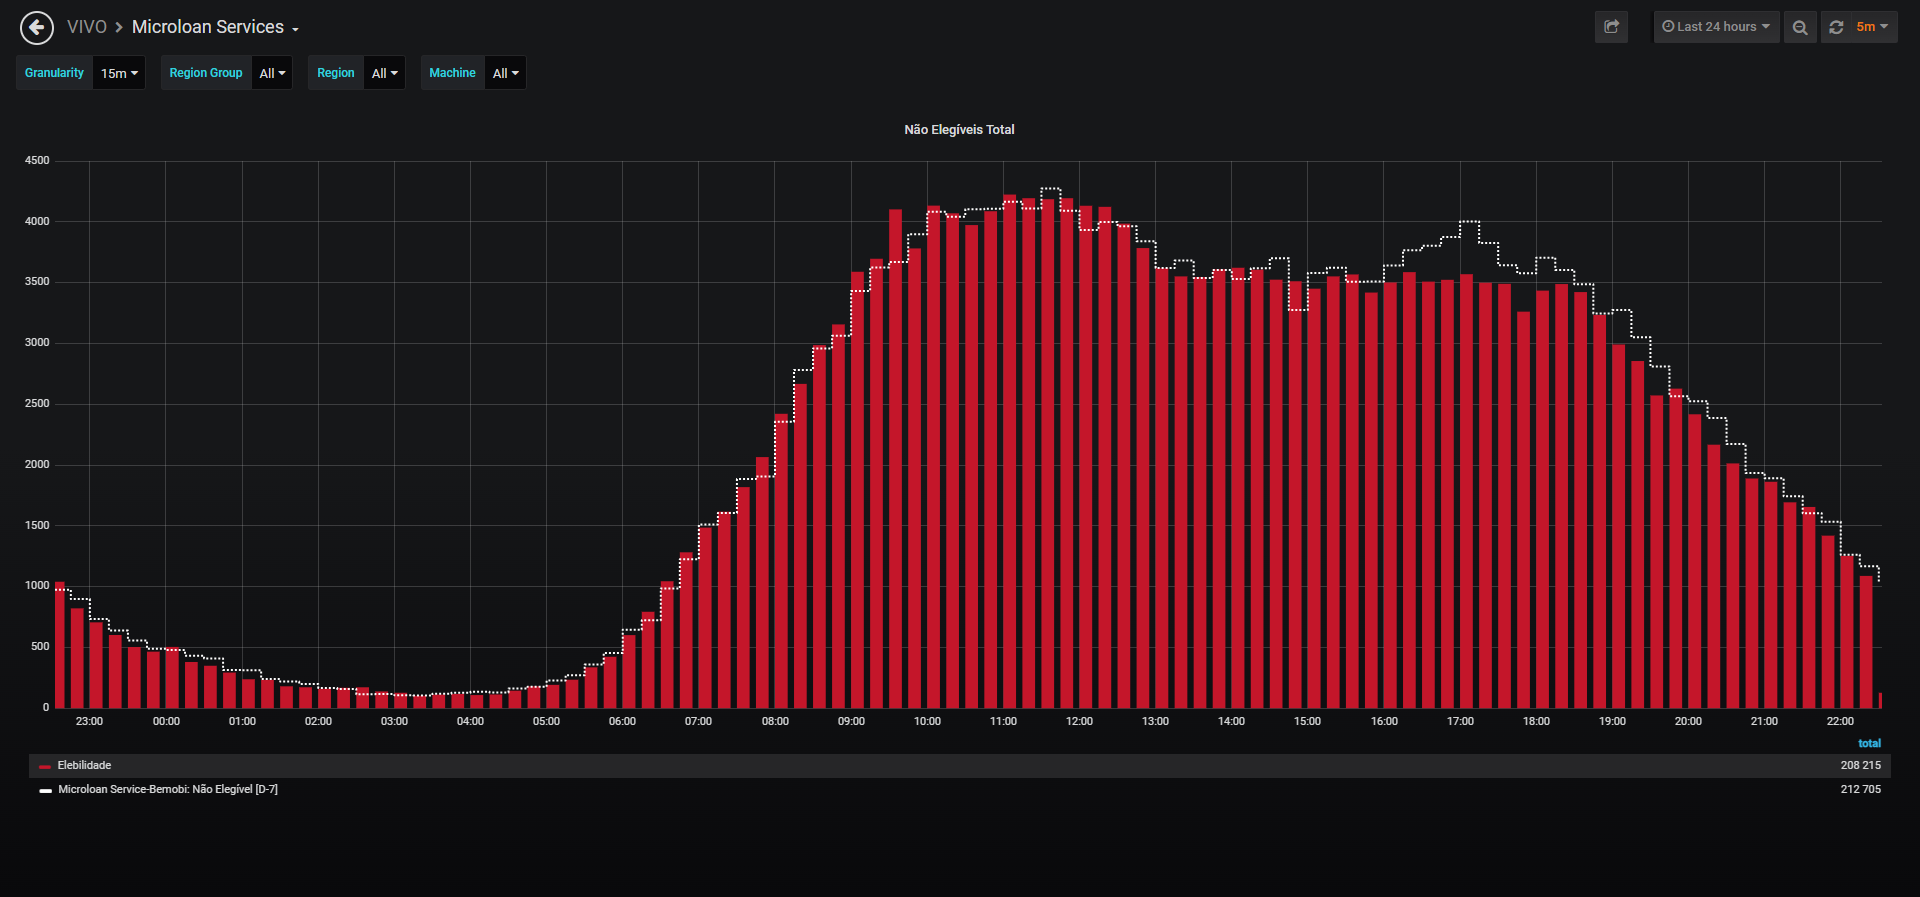Click the 12:00 label on the time axis

(x=1079, y=721)
